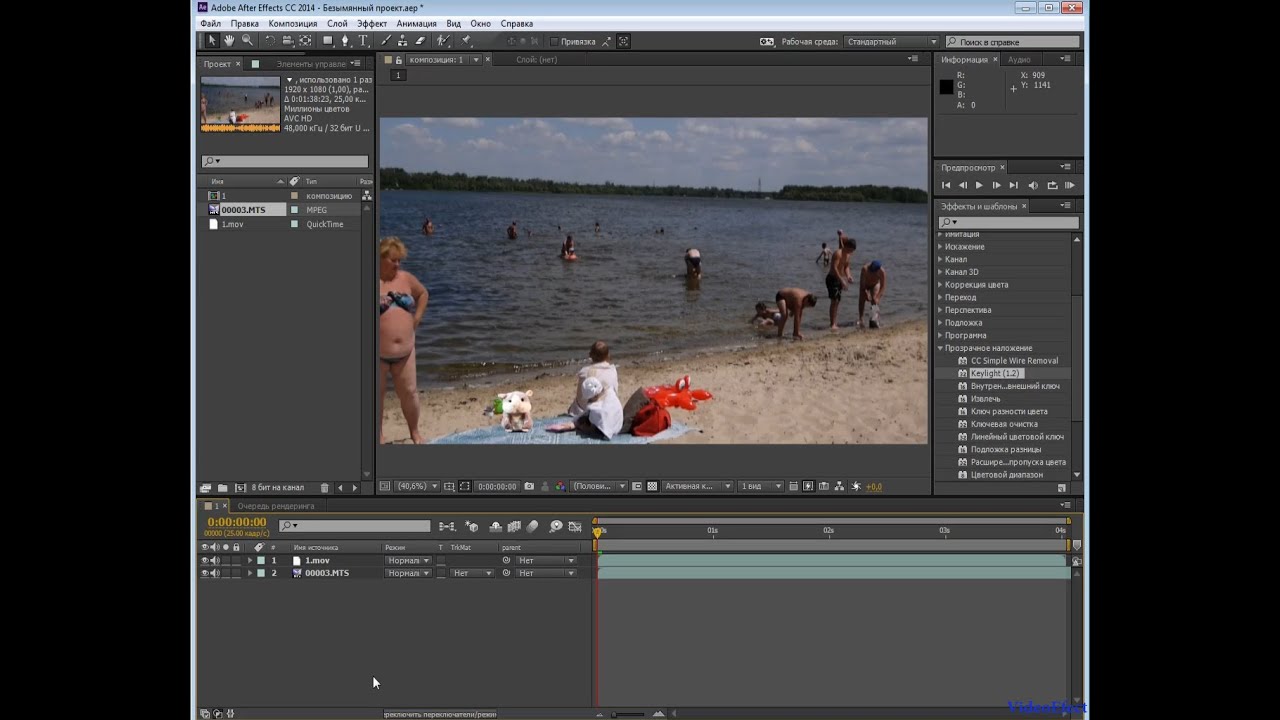Select the Pen tool
Image resolution: width=1280 pixels, height=720 pixels.
345,41
